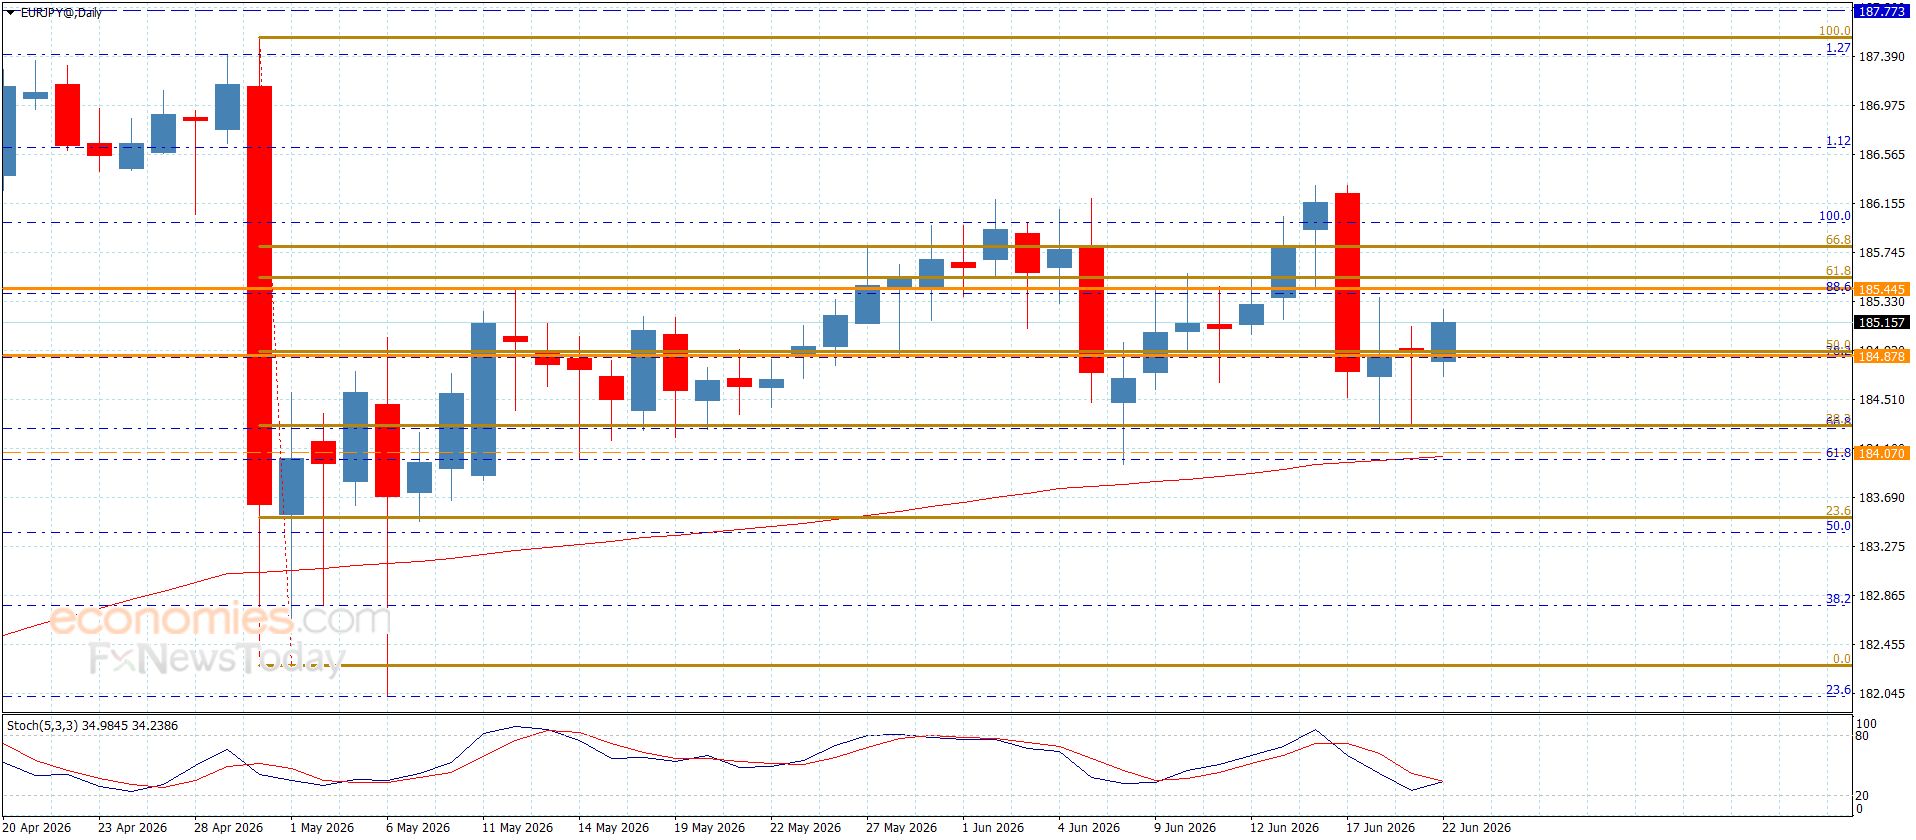This screenshot has width=1916, height=840.
Task: Click the EURJPY@,Daily symbol title
Action: [61, 13]
